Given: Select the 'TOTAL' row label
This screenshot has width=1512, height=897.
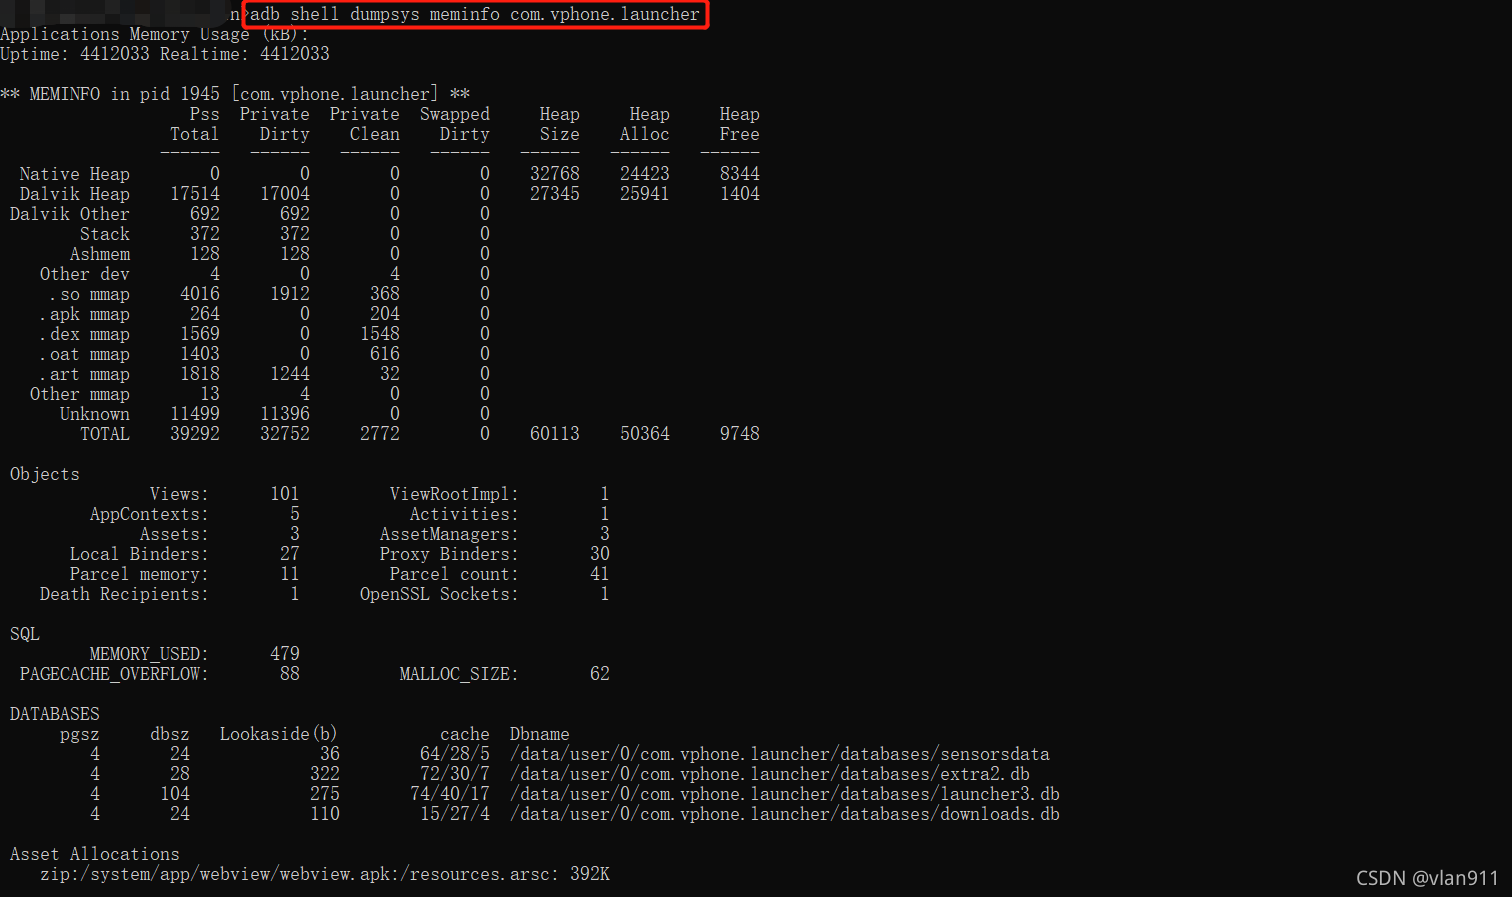Looking at the screenshot, I should pyautogui.click(x=105, y=434).
